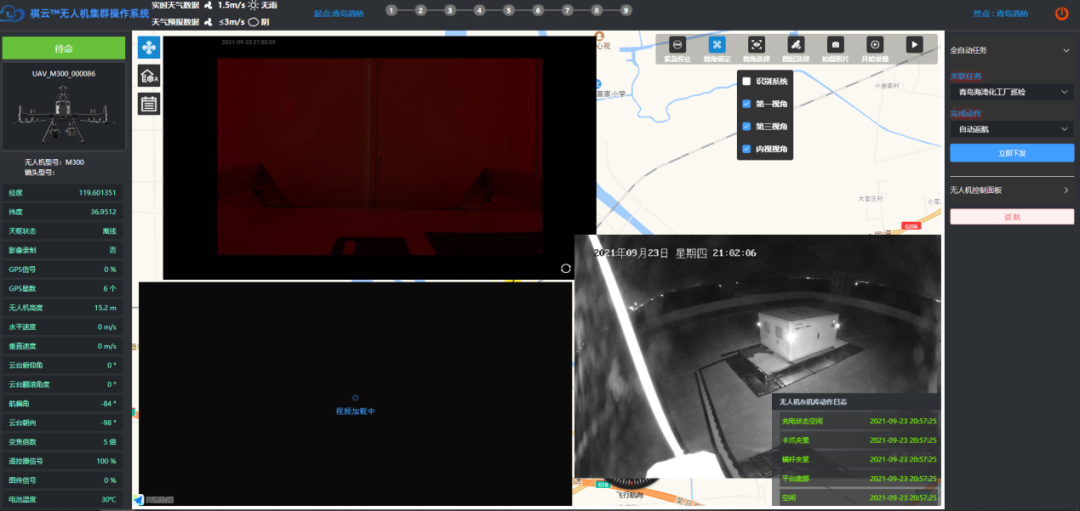Expand the 无人机控制面板 panel
Viewport: 1080px width, 511px height.
click(x=1066, y=190)
